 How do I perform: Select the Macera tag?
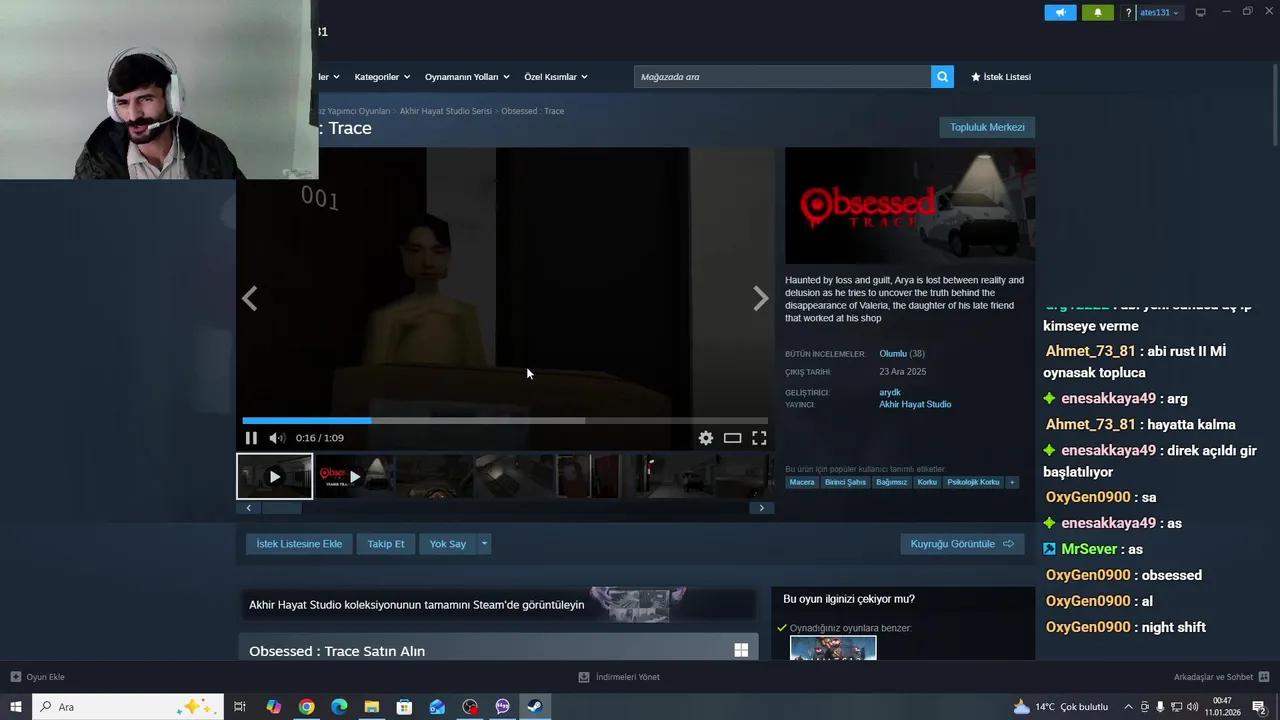802,482
